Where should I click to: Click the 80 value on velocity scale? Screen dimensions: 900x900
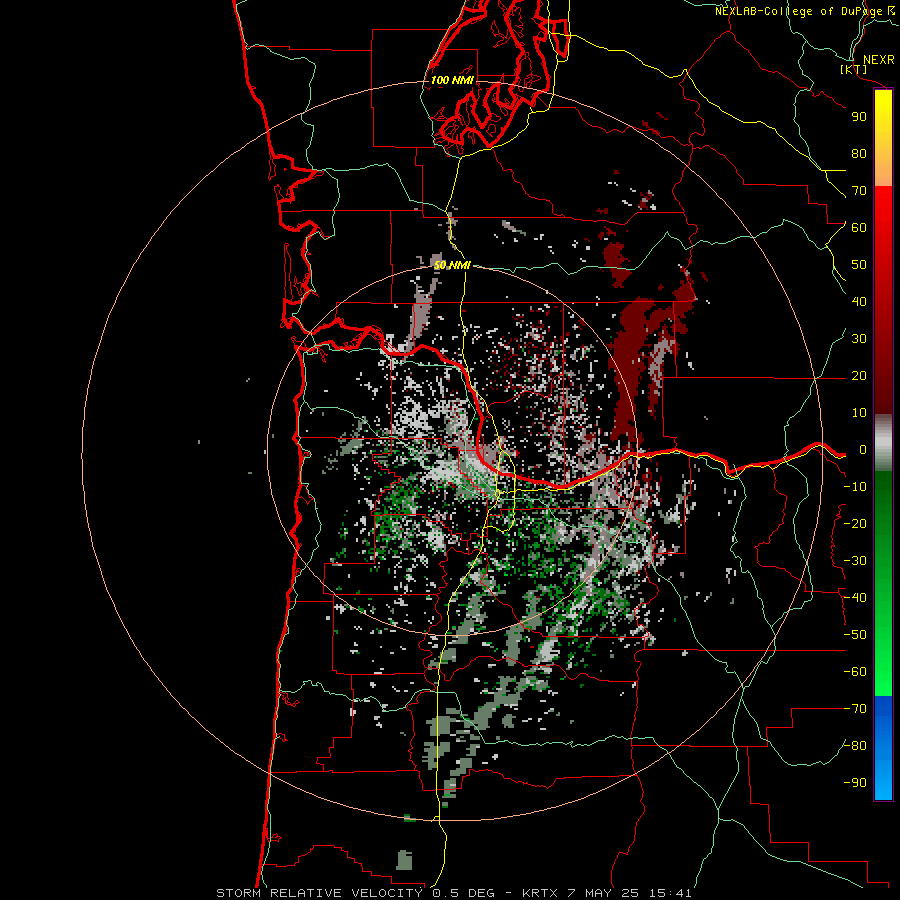[859, 154]
